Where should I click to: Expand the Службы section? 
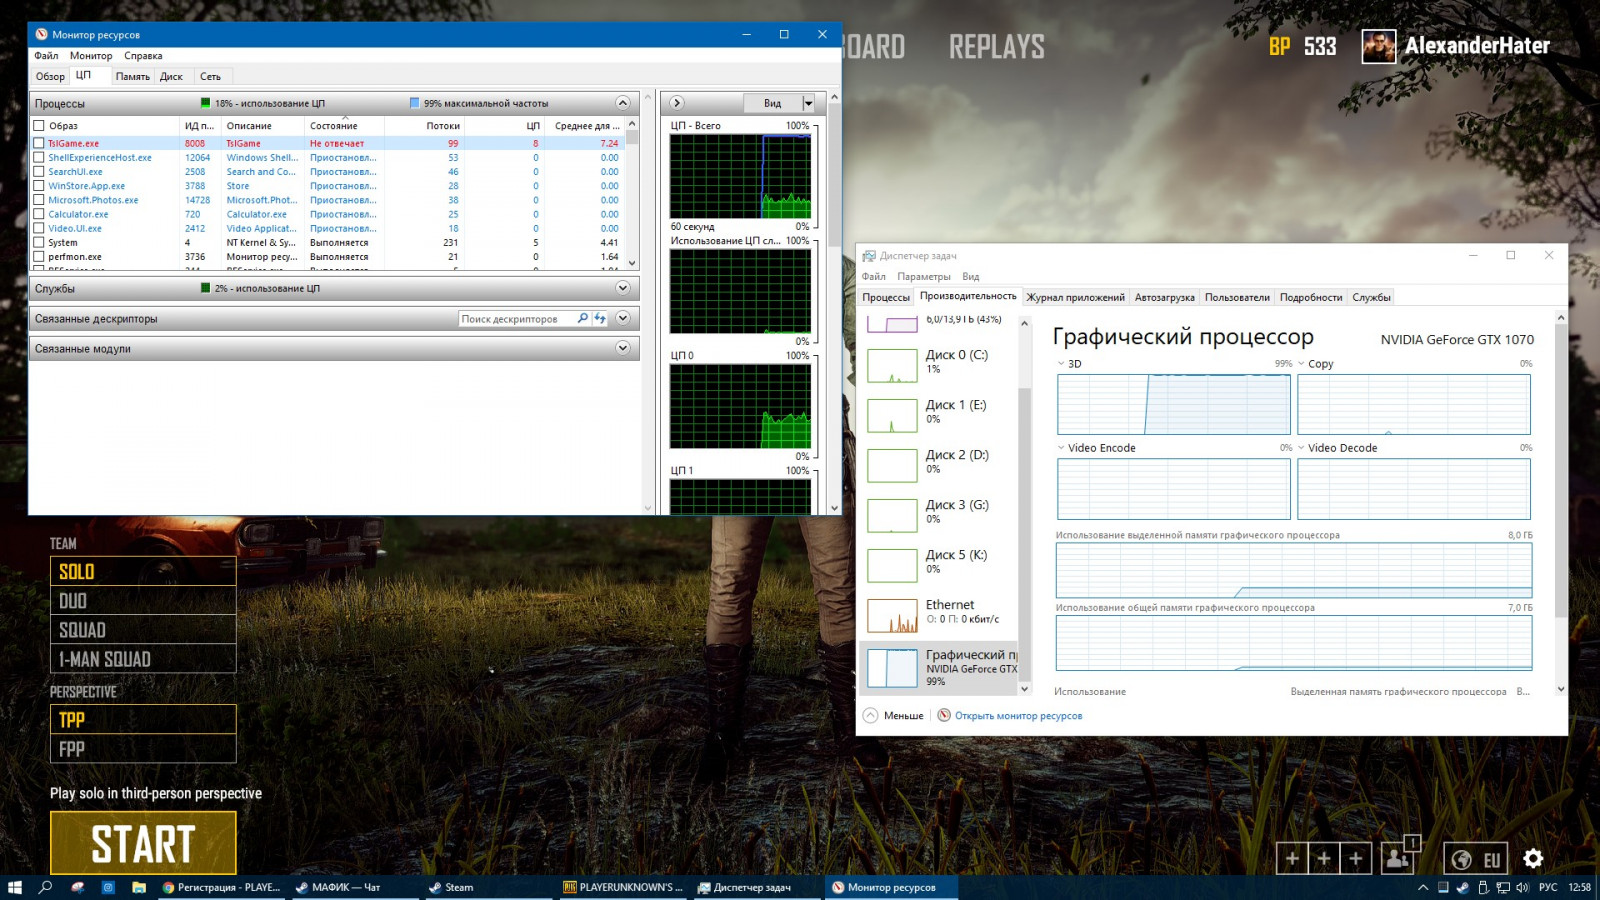click(x=622, y=288)
